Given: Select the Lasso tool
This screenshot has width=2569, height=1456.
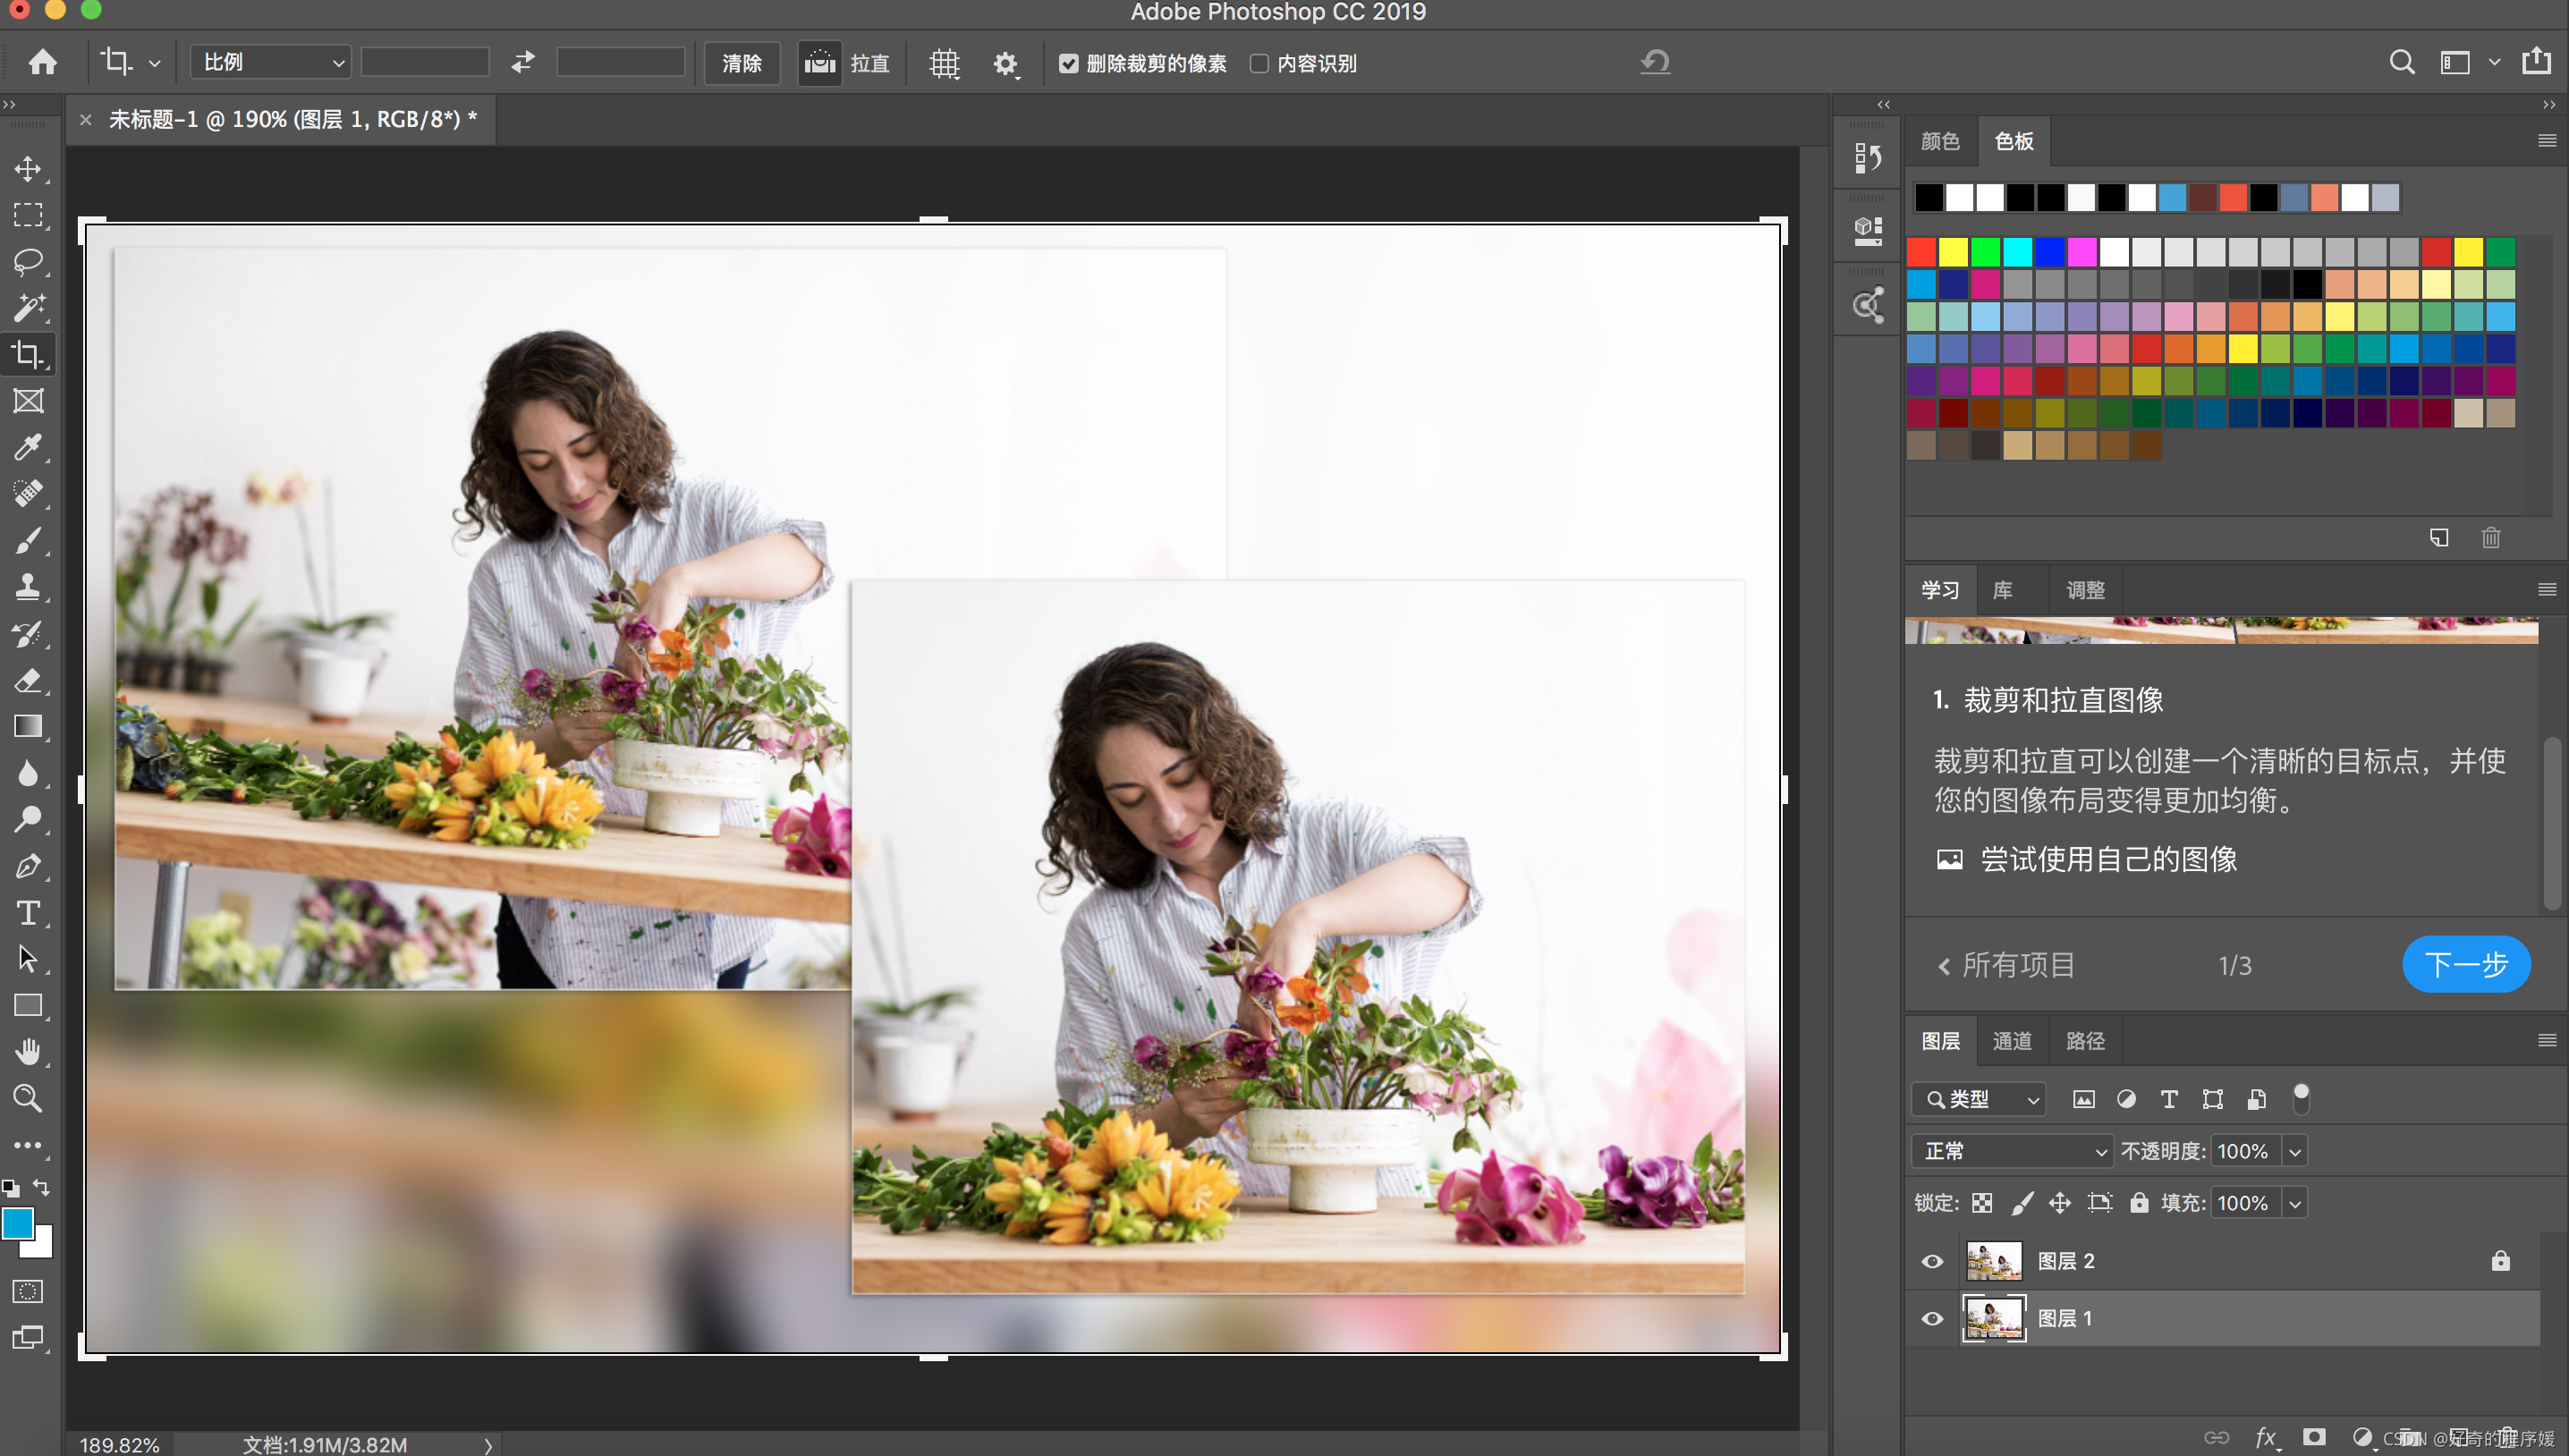Looking at the screenshot, I should pyautogui.click(x=28, y=261).
